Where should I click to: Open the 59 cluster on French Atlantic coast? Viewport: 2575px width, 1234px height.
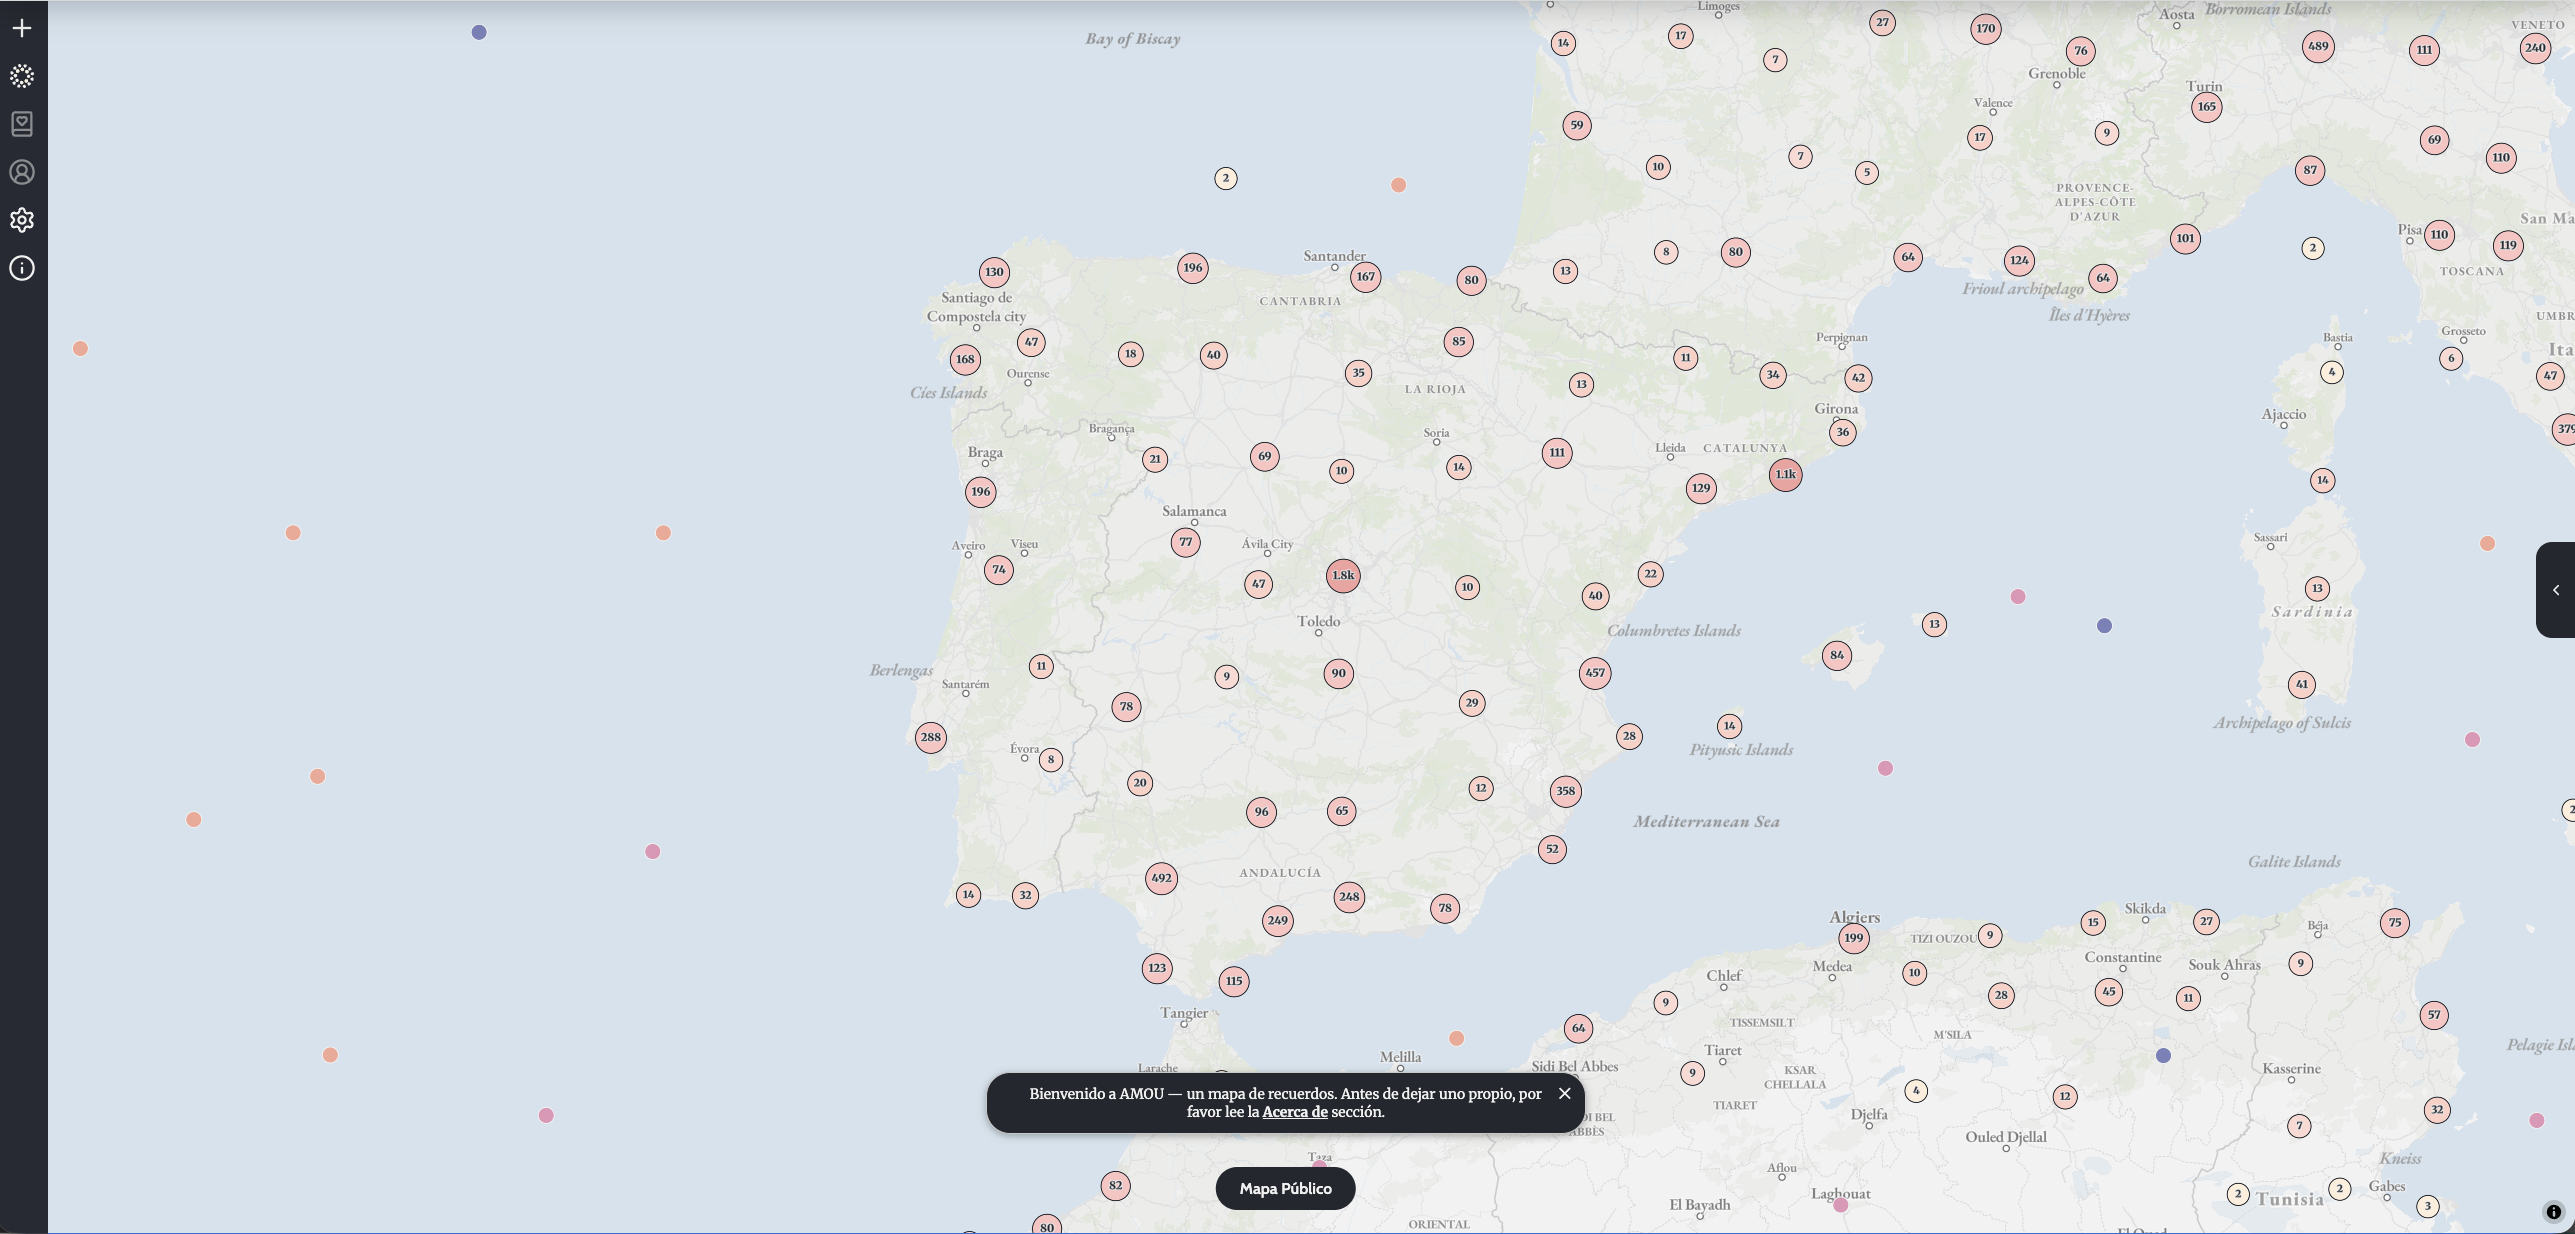pos(1577,125)
